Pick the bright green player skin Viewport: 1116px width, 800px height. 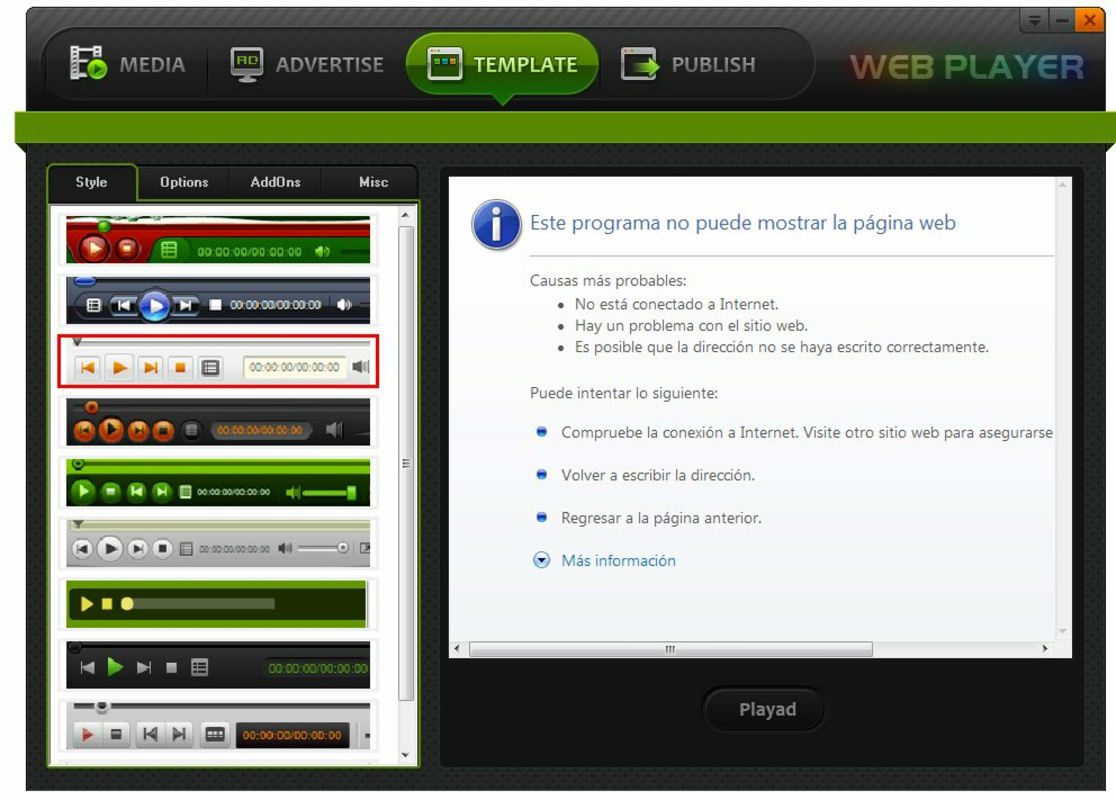[x=218, y=483]
